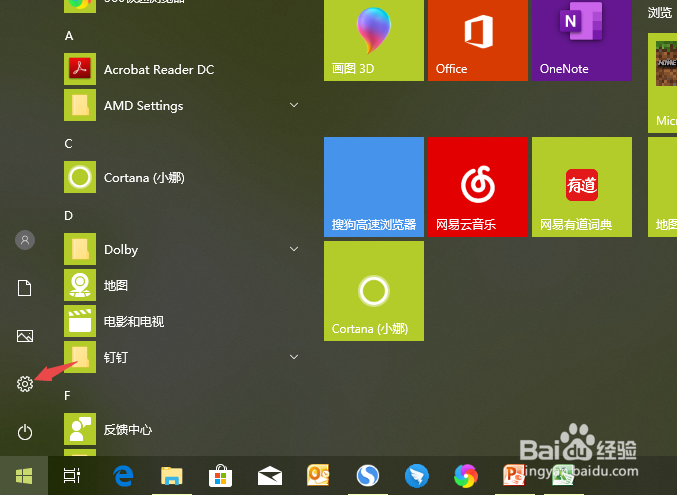The width and height of the screenshot is (677, 495).
Task: Open the large Cortana (小娜) tile
Action: pos(374,291)
